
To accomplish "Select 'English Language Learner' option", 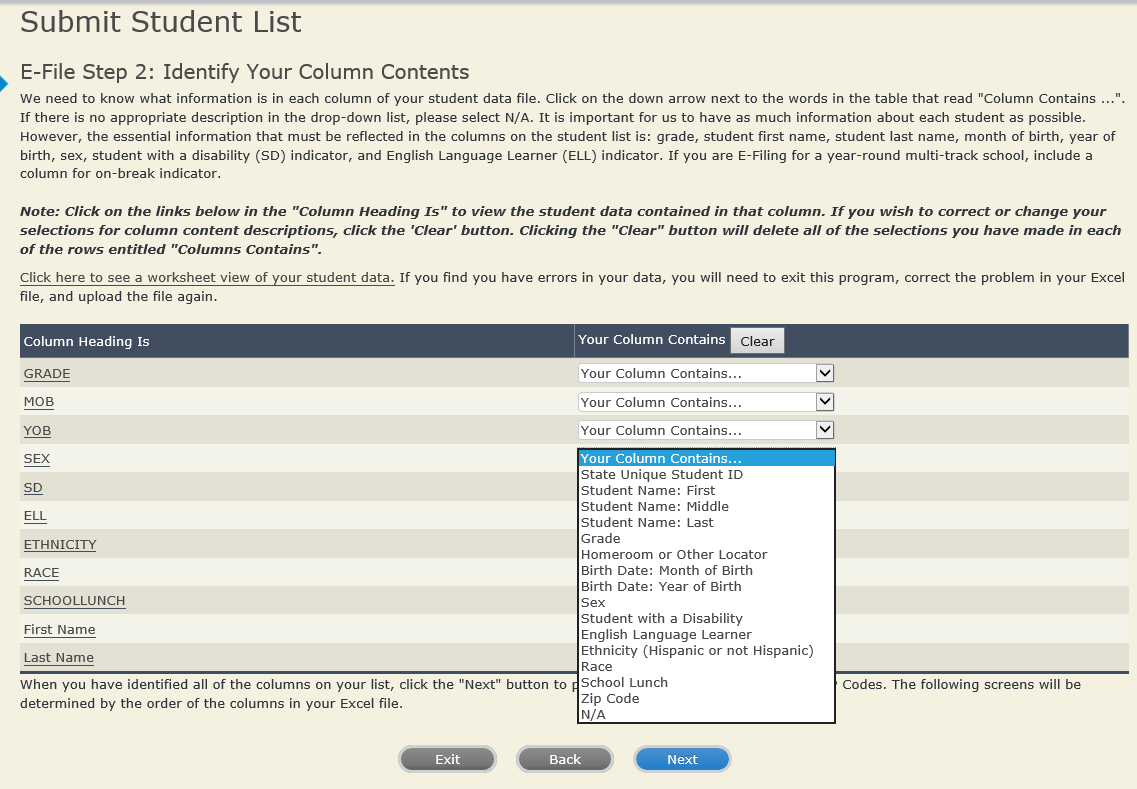I will (666, 635).
